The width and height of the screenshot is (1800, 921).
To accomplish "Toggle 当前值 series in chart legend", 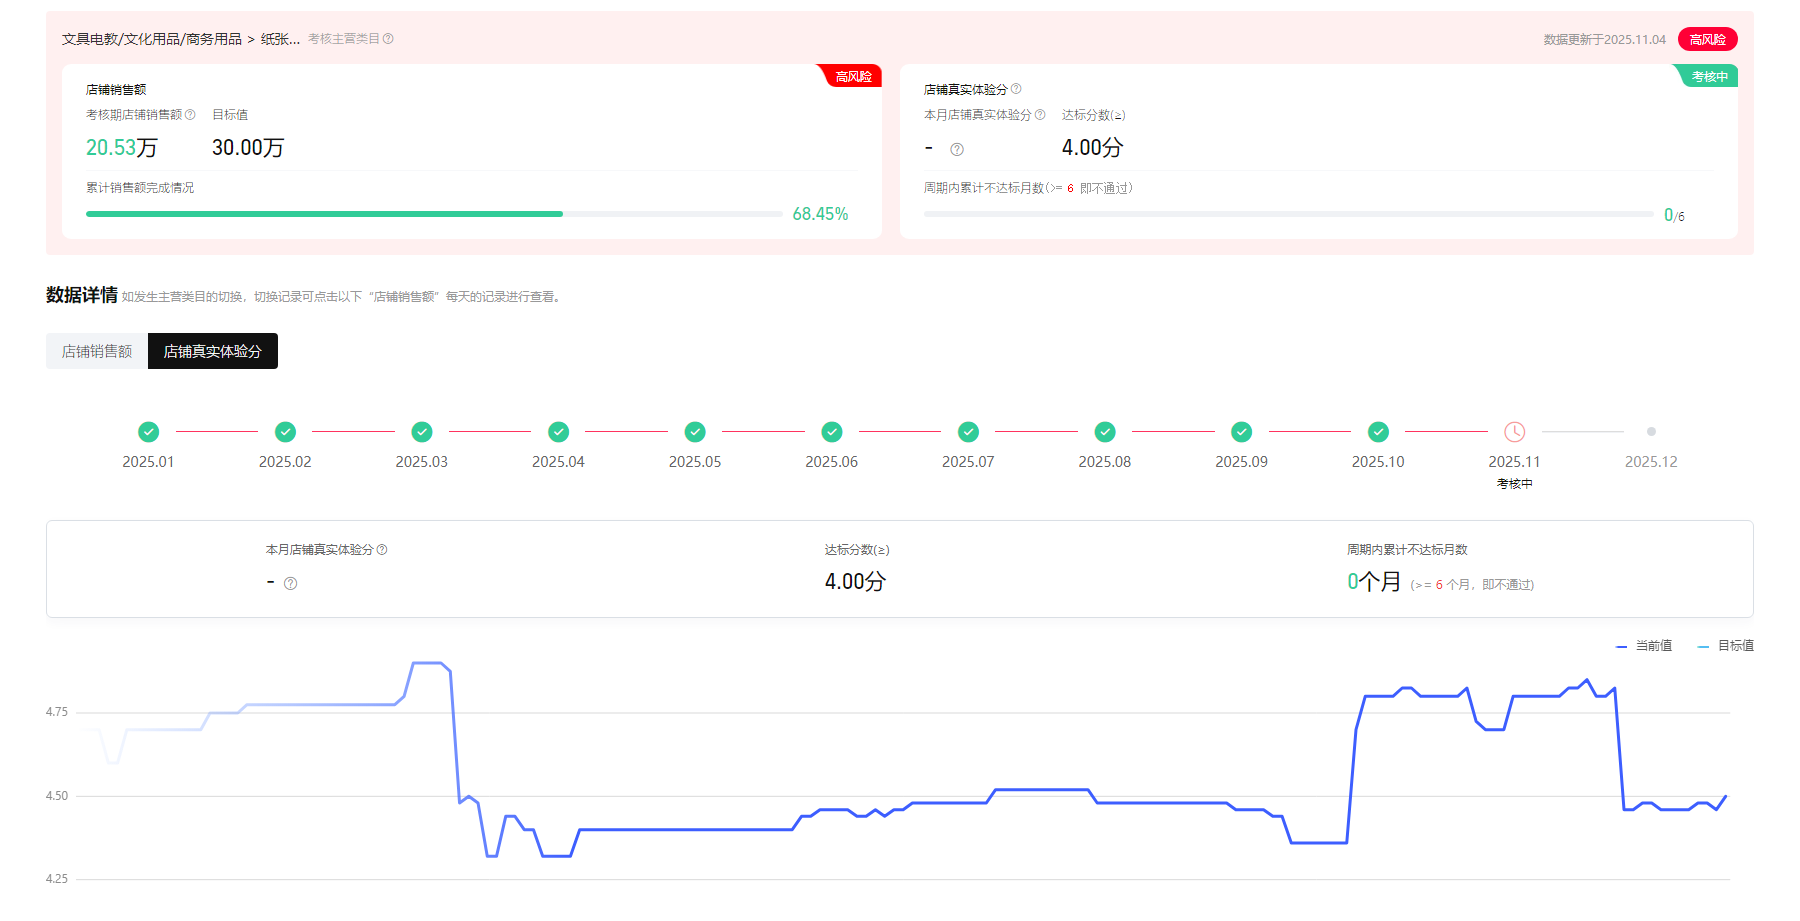I will [1643, 646].
